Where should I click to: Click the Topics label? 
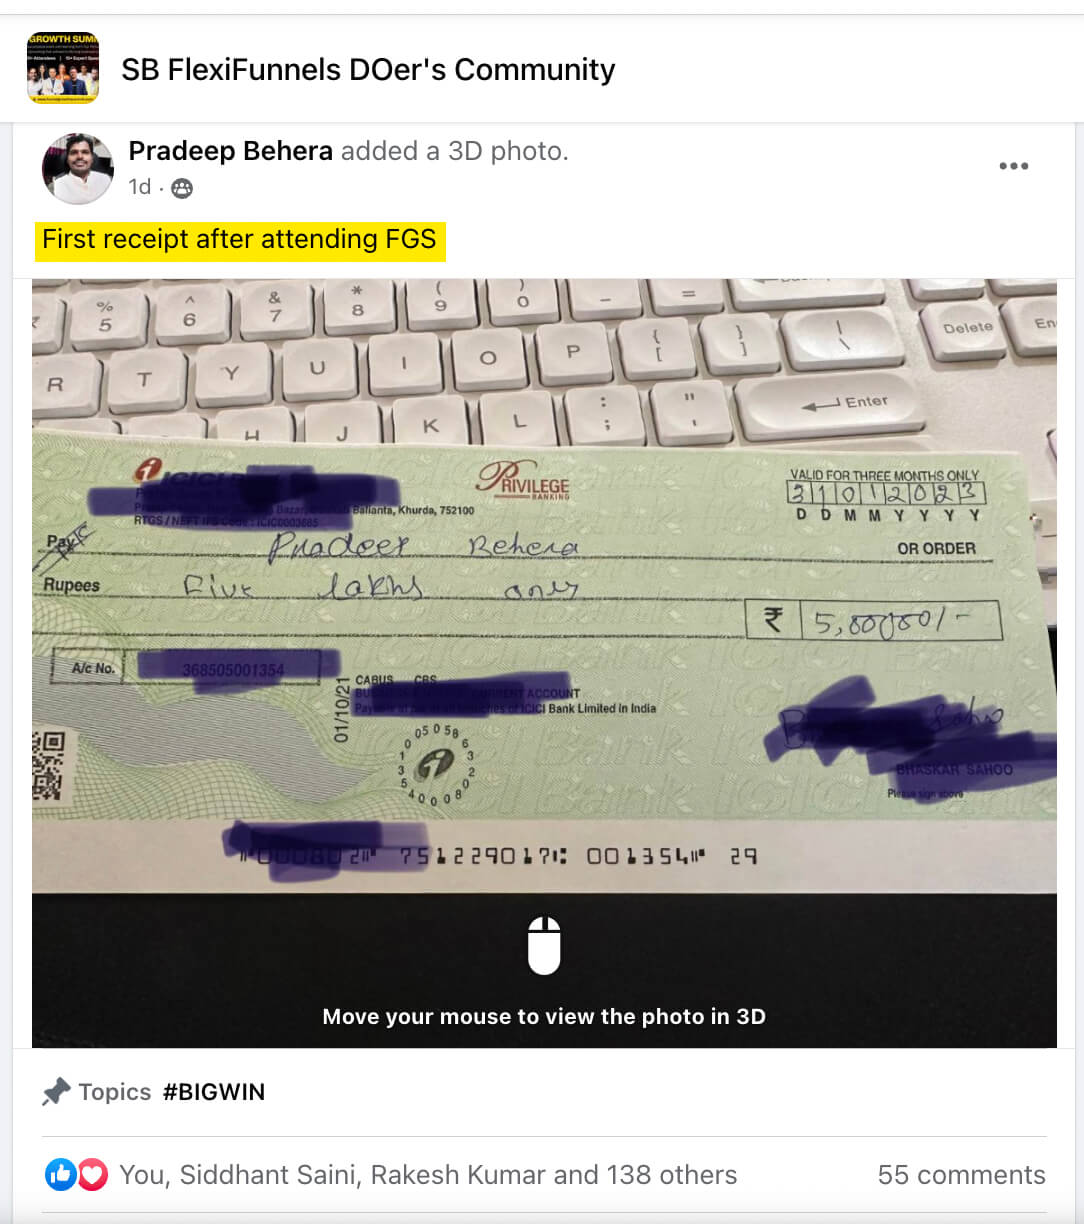click(115, 1092)
